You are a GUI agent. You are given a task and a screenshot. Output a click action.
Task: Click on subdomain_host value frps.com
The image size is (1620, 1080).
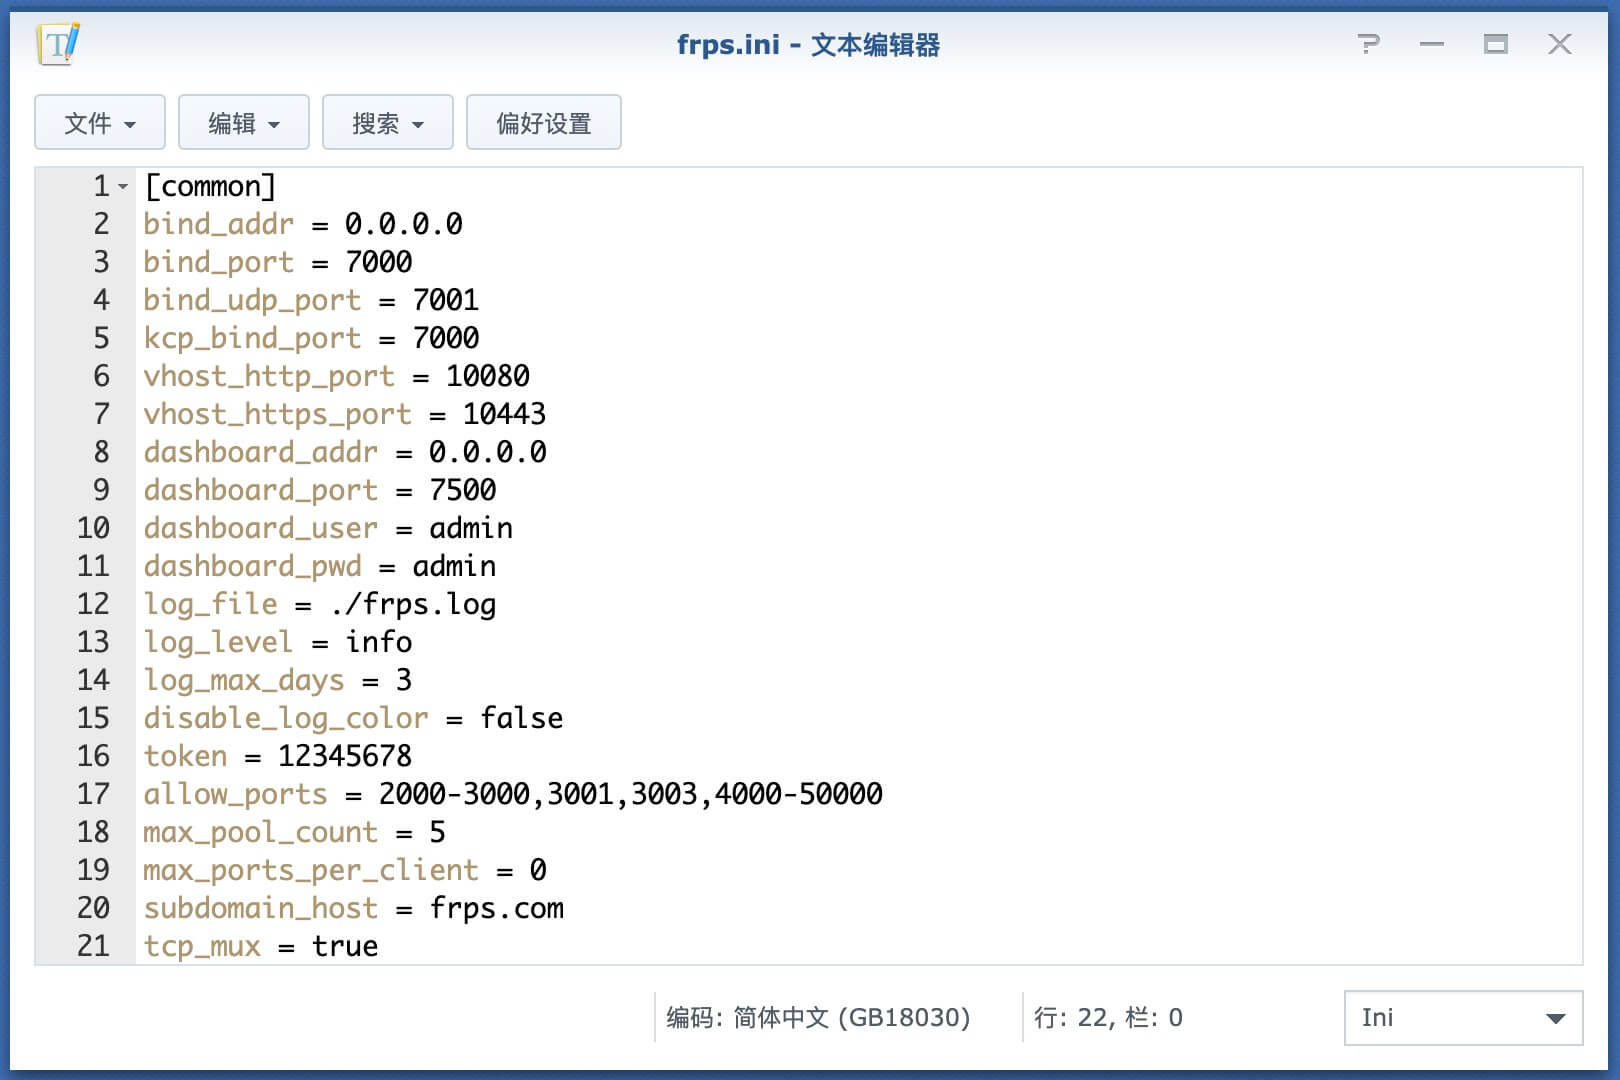(x=497, y=908)
